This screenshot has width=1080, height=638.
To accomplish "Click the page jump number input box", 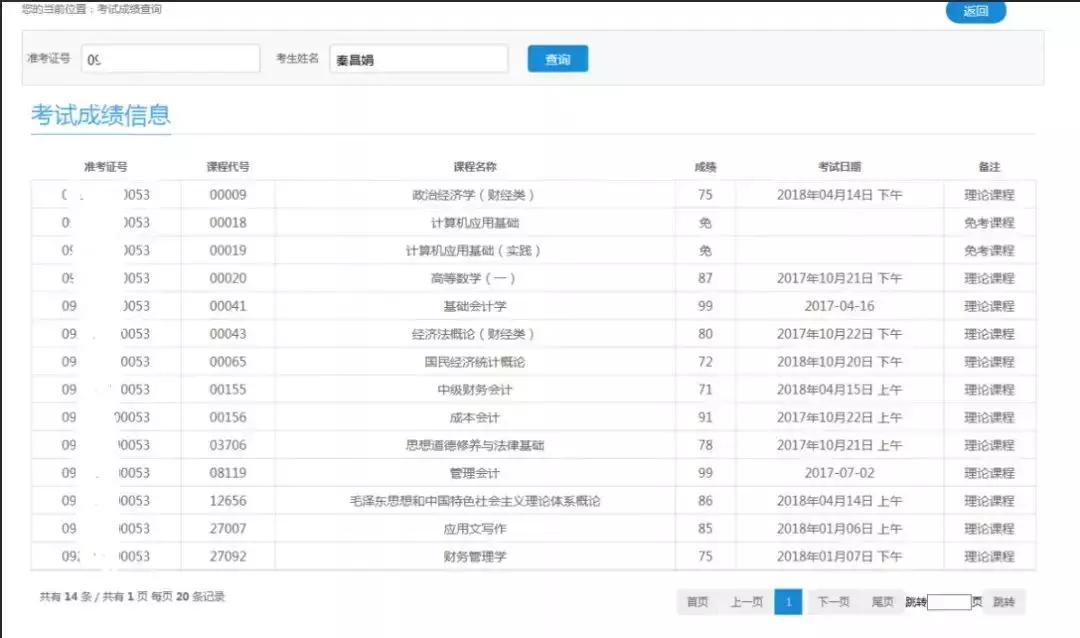I will coord(948,602).
